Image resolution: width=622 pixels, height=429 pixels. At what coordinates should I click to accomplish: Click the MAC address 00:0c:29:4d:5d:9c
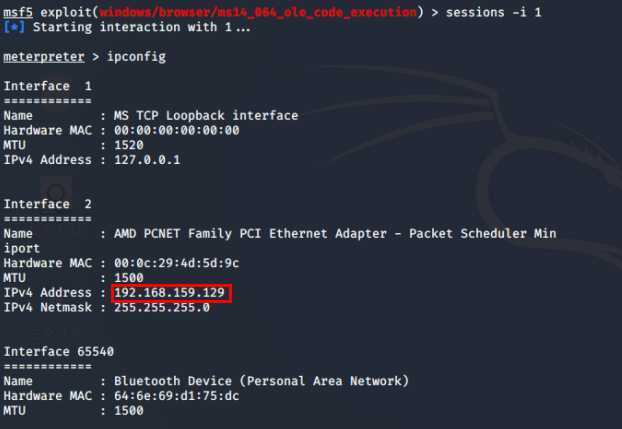(176, 262)
